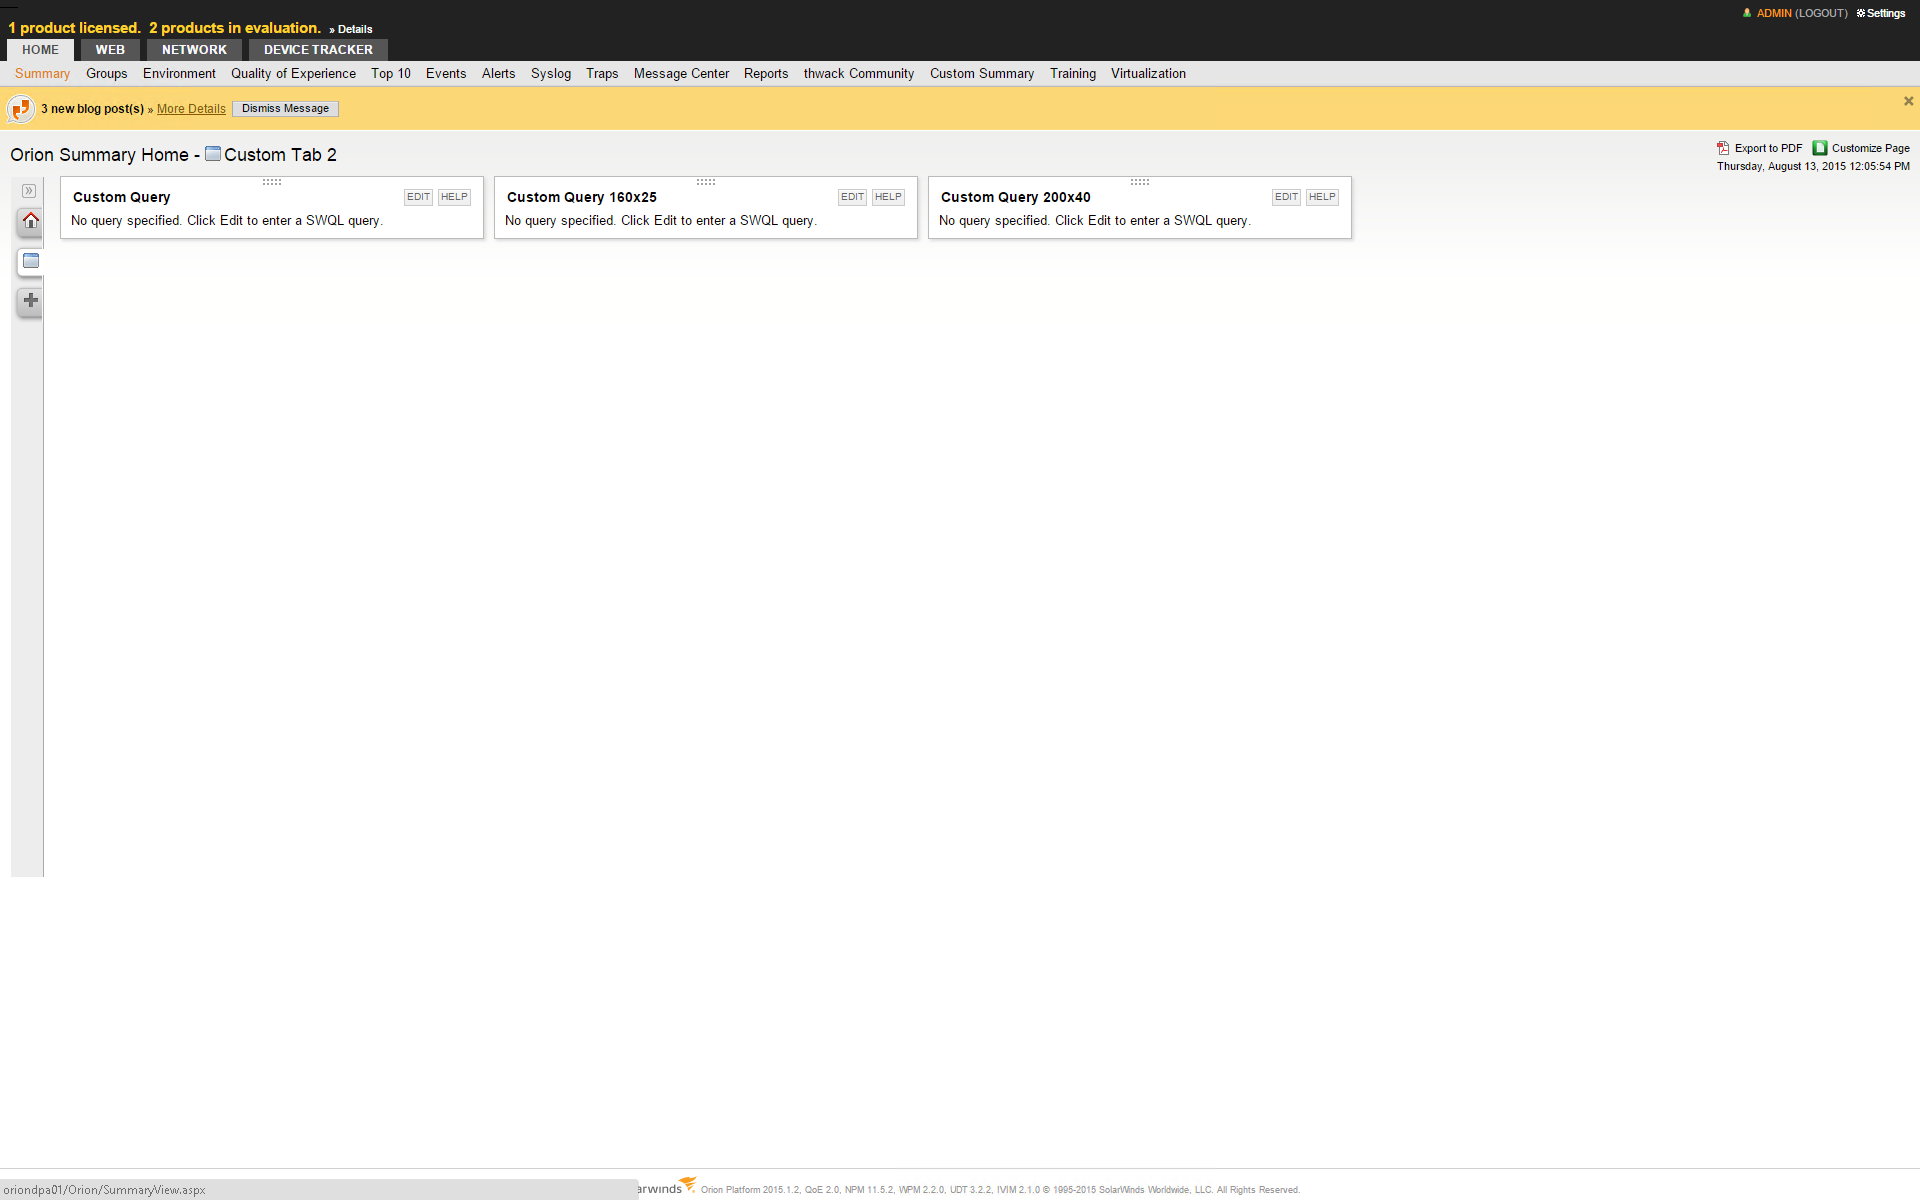The height and width of the screenshot is (1200, 1920).
Task: Switch to DEVICE TRACKER tab
Action: (318, 50)
